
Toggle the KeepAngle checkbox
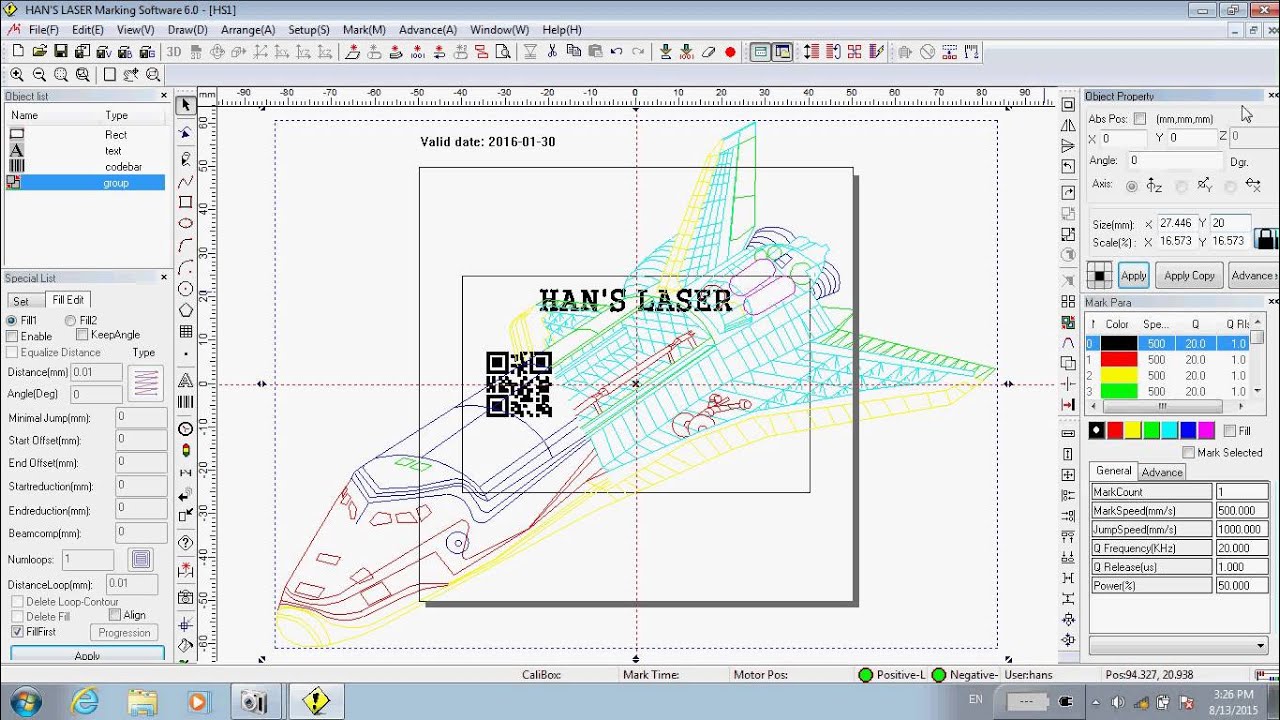(x=82, y=334)
